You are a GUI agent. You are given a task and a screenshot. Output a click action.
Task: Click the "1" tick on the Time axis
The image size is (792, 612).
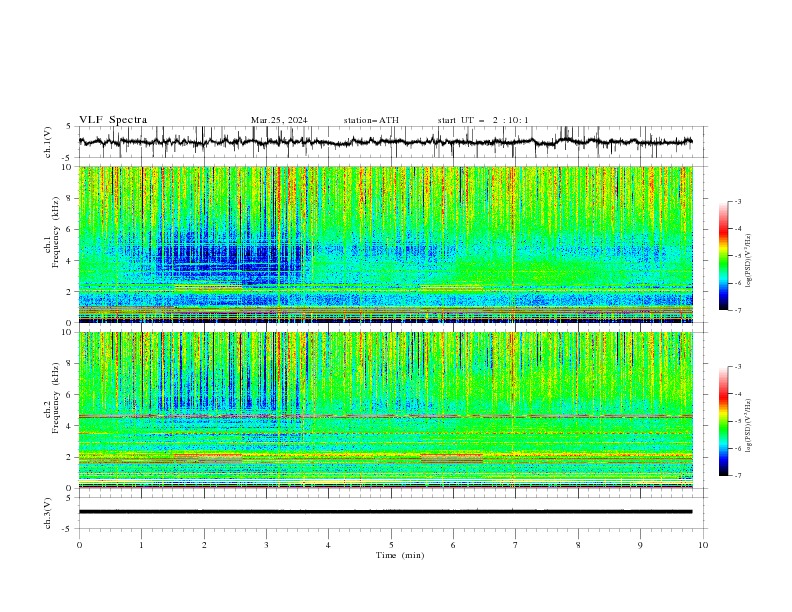(141, 545)
